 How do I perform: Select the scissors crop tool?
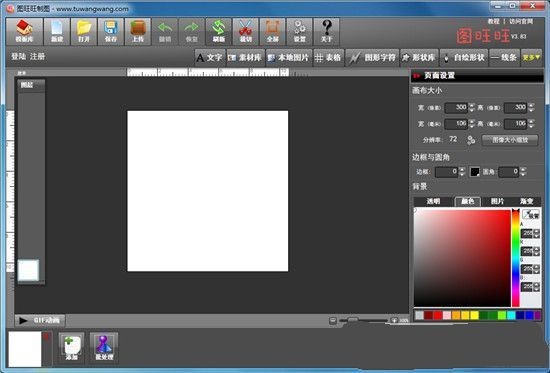246,32
